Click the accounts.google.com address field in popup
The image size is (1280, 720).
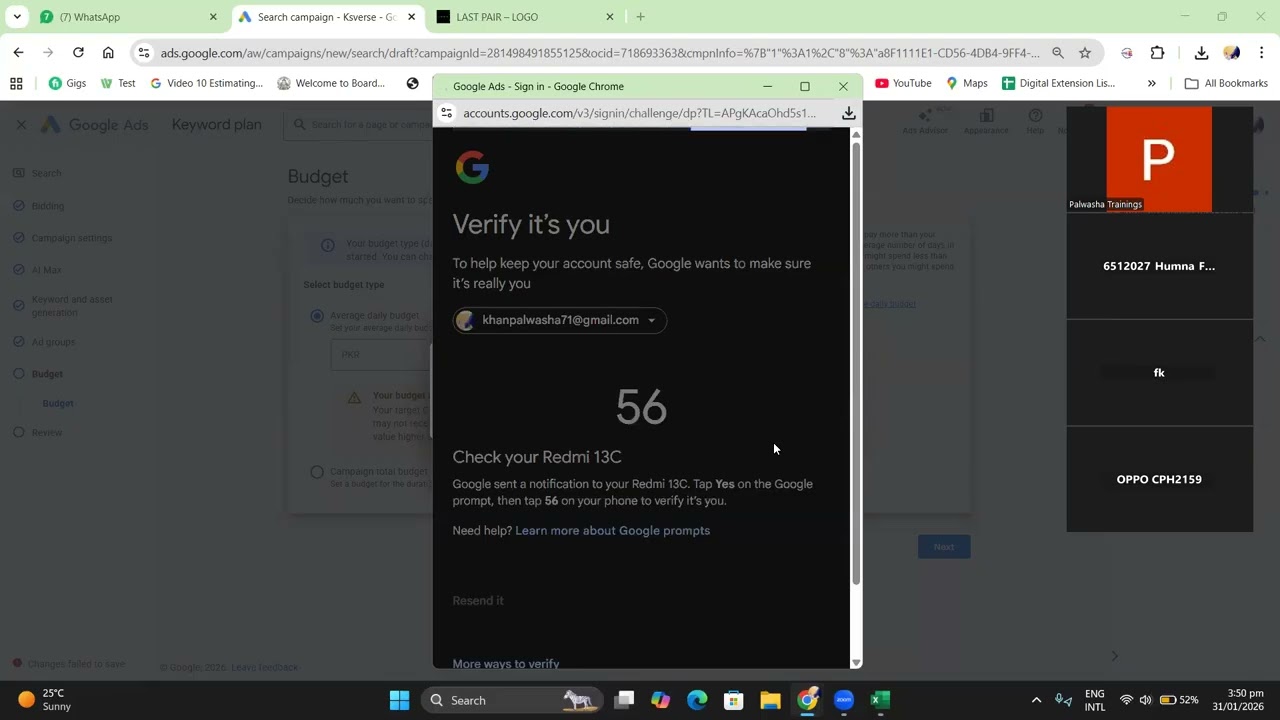(x=640, y=113)
